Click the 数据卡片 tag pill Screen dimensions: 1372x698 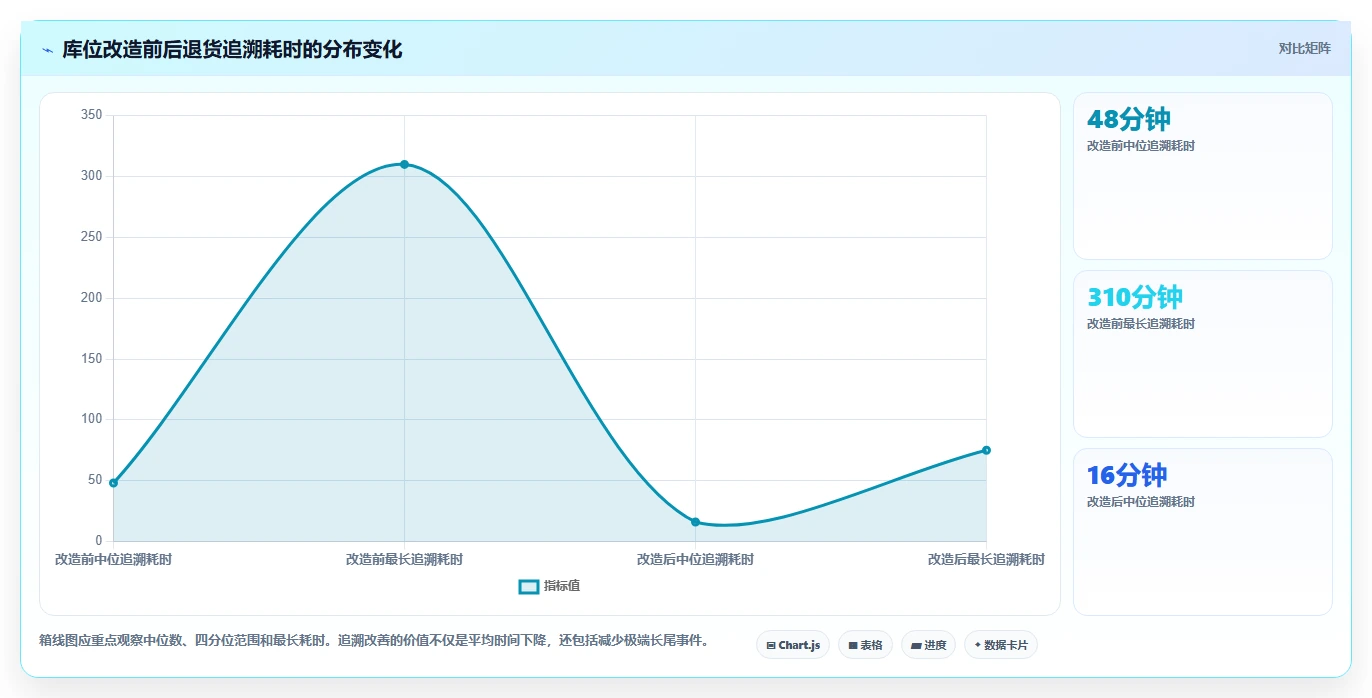point(1001,645)
